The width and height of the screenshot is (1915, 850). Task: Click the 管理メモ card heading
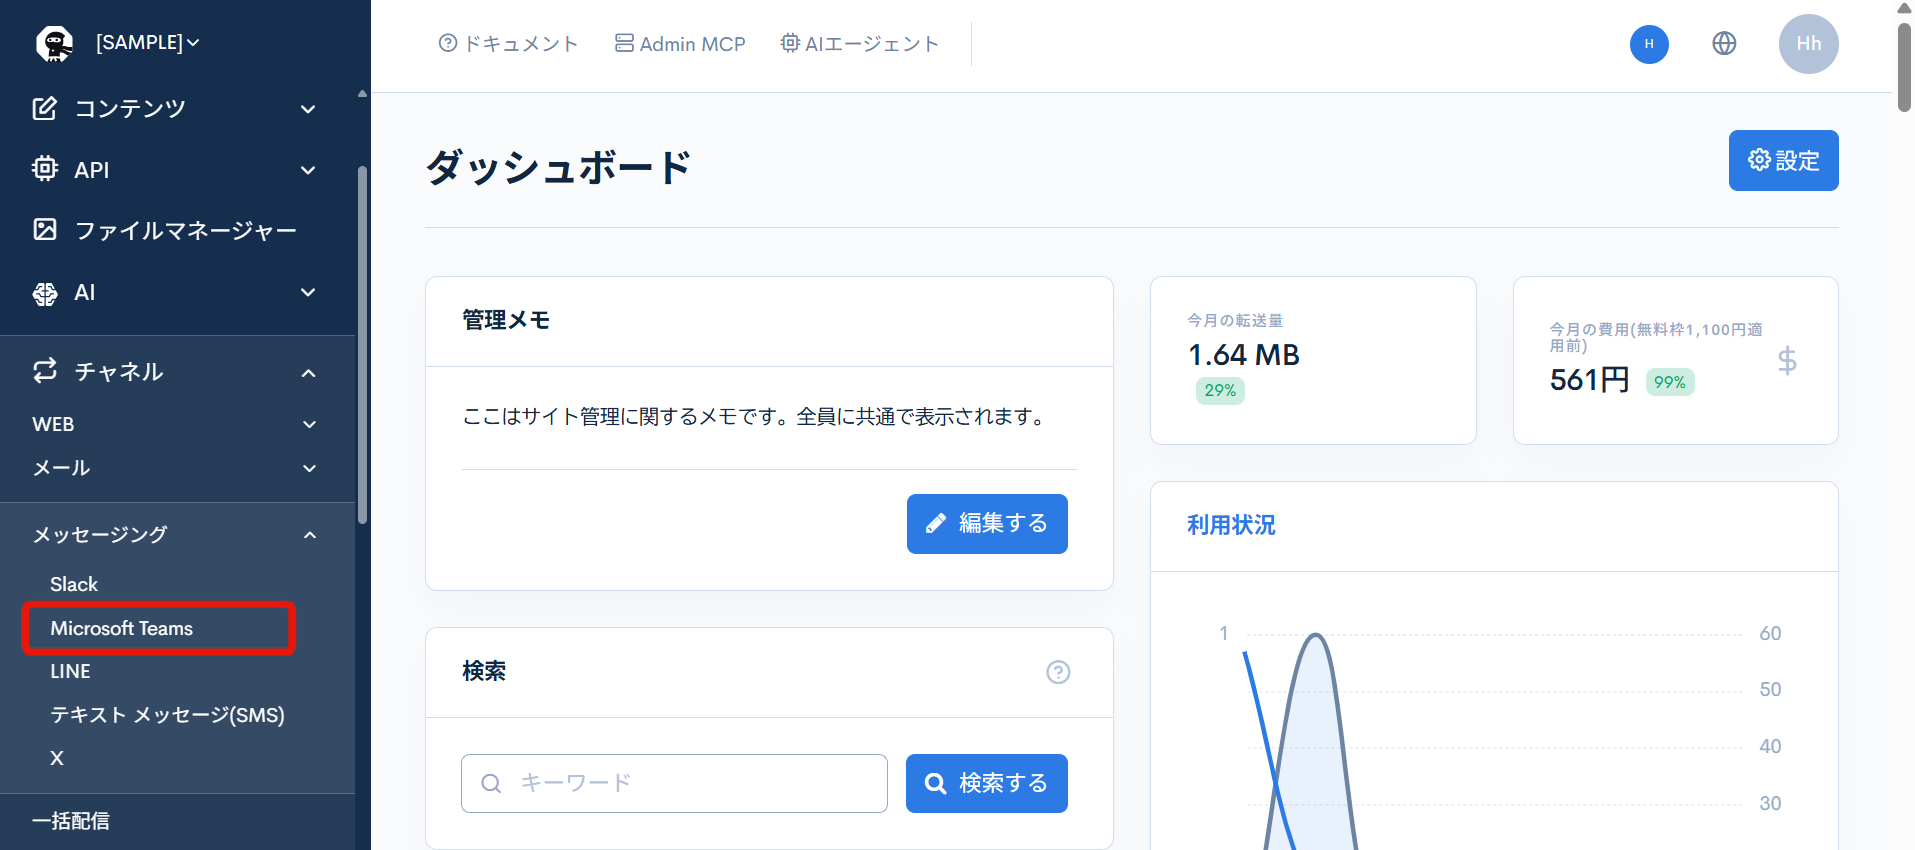point(506,320)
